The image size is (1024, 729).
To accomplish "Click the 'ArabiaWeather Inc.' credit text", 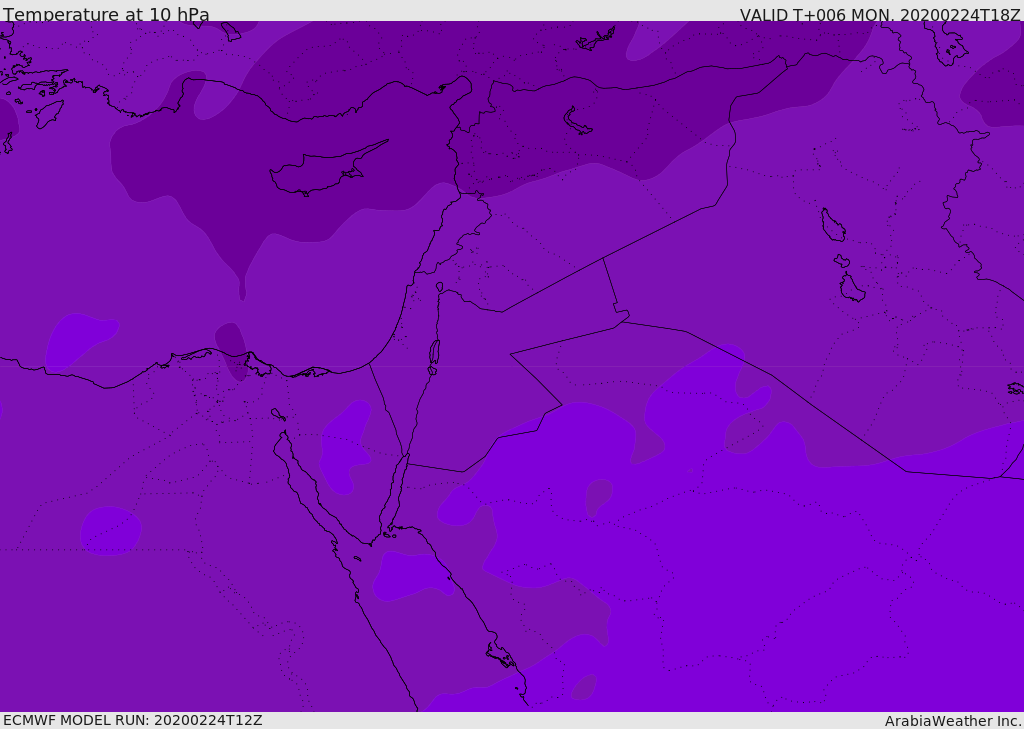I will 953,721.
